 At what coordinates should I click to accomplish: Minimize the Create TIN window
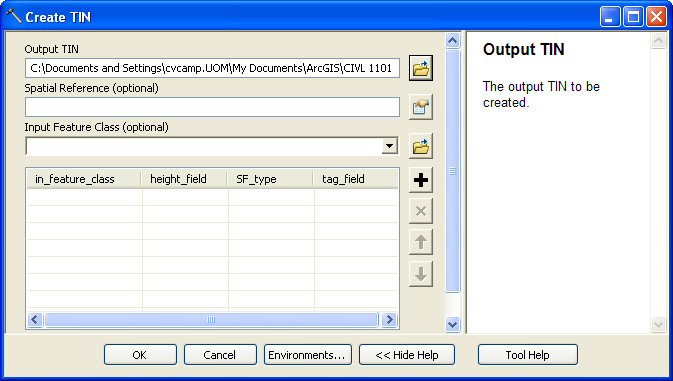(610, 17)
